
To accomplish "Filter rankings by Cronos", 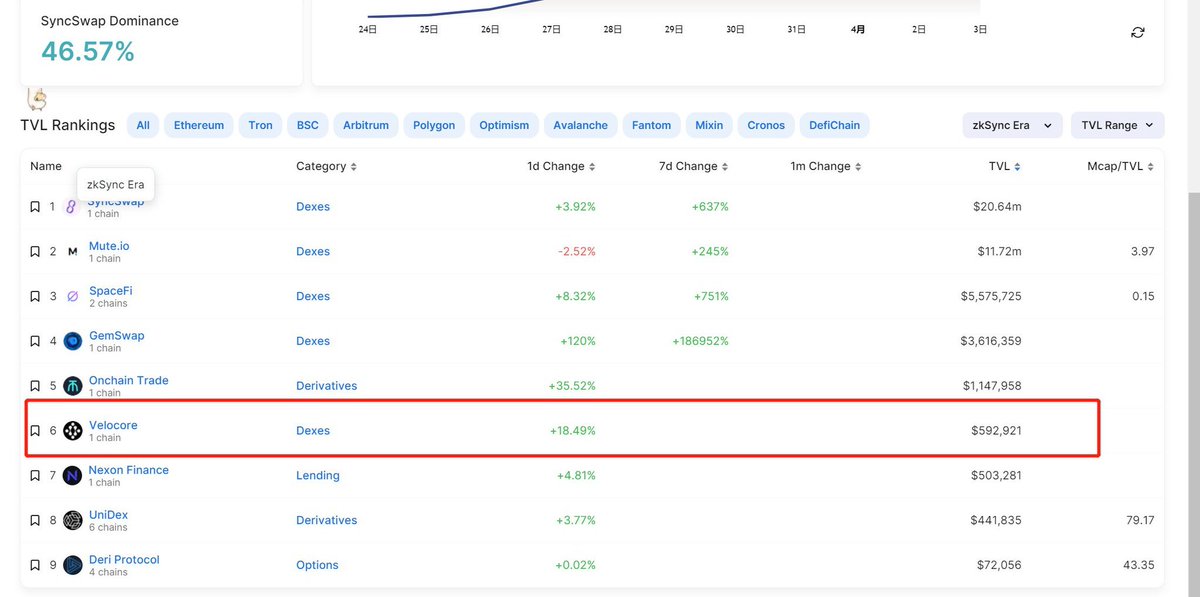I will [x=766, y=125].
